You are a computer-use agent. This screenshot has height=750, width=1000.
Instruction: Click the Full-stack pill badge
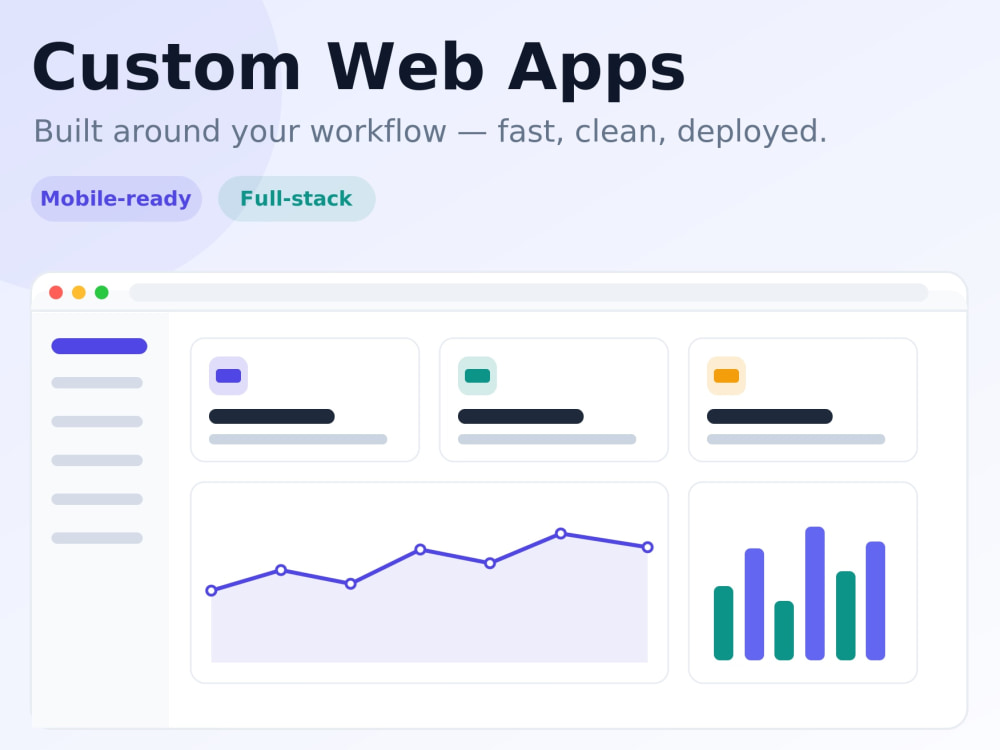click(297, 199)
